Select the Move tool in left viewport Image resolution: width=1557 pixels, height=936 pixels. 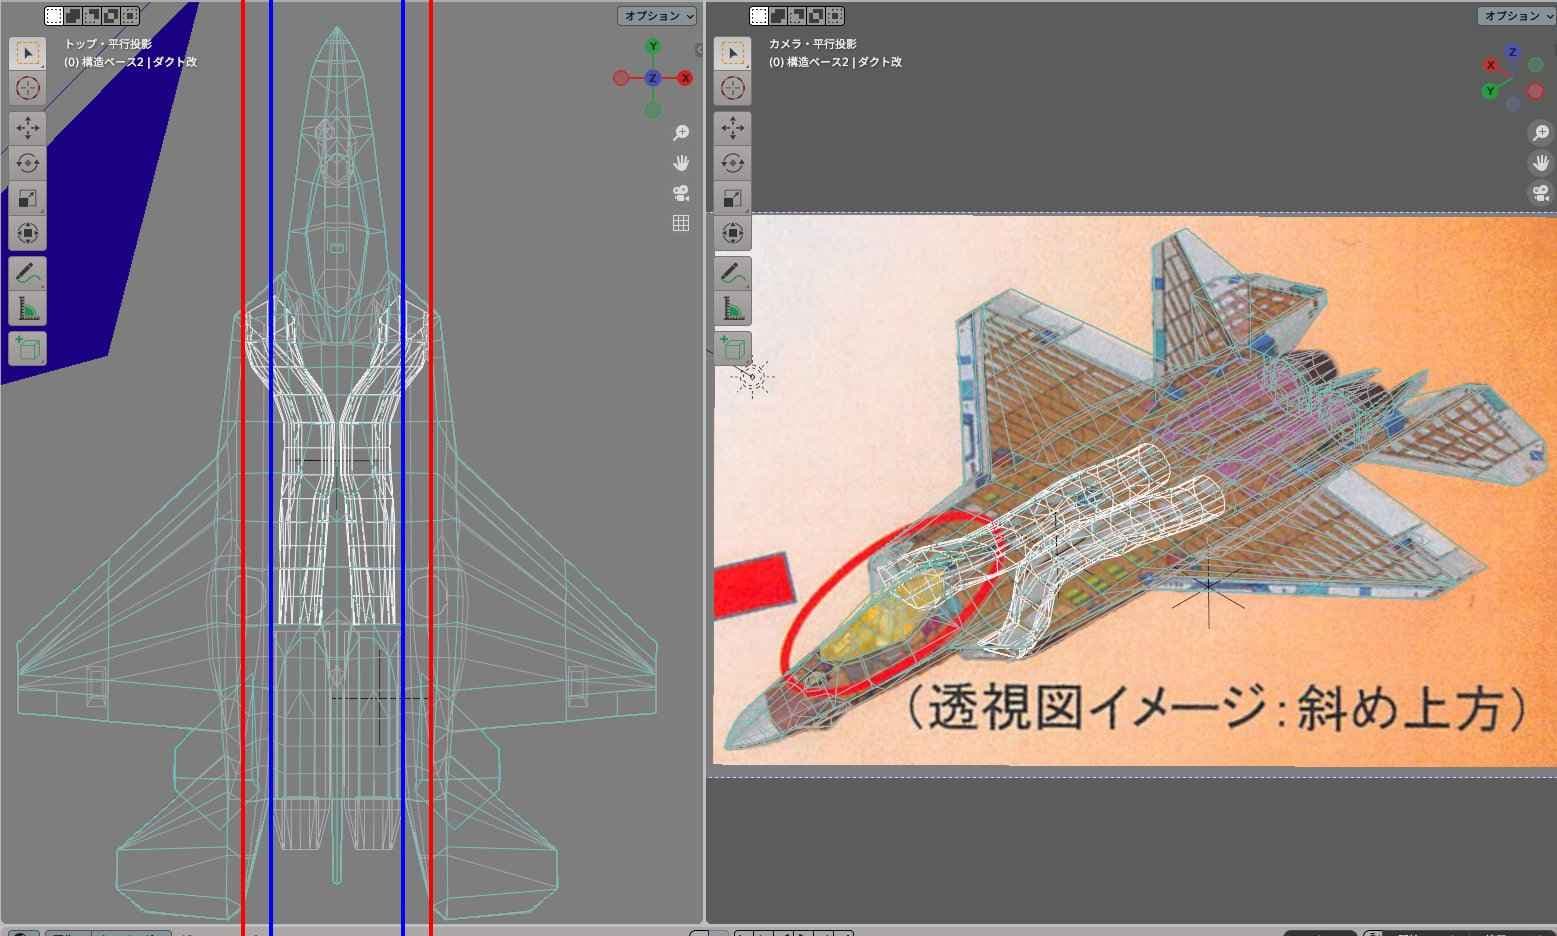[x=28, y=127]
